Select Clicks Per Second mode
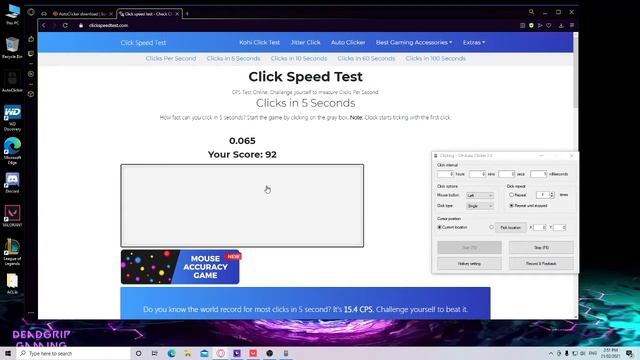This screenshot has height=360, width=640. pos(171,59)
